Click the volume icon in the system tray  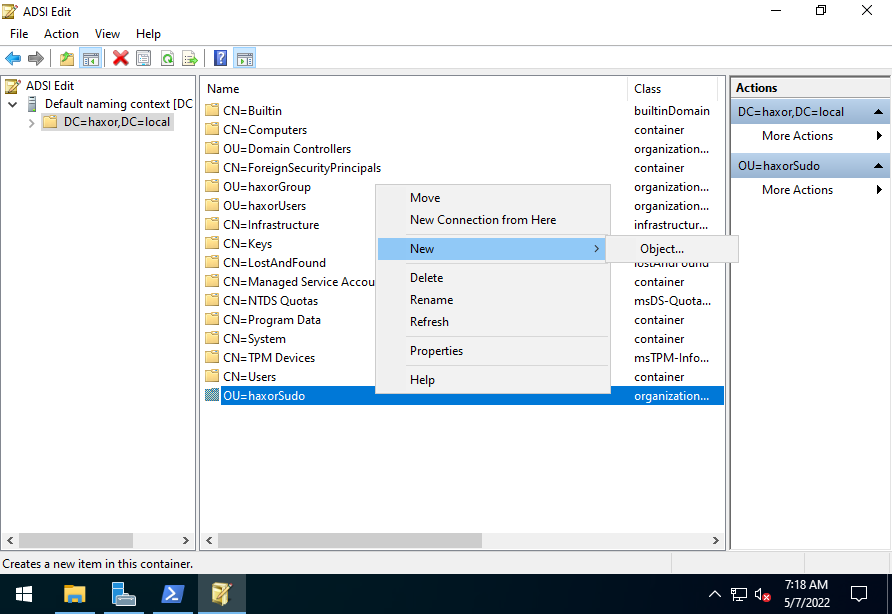point(762,595)
